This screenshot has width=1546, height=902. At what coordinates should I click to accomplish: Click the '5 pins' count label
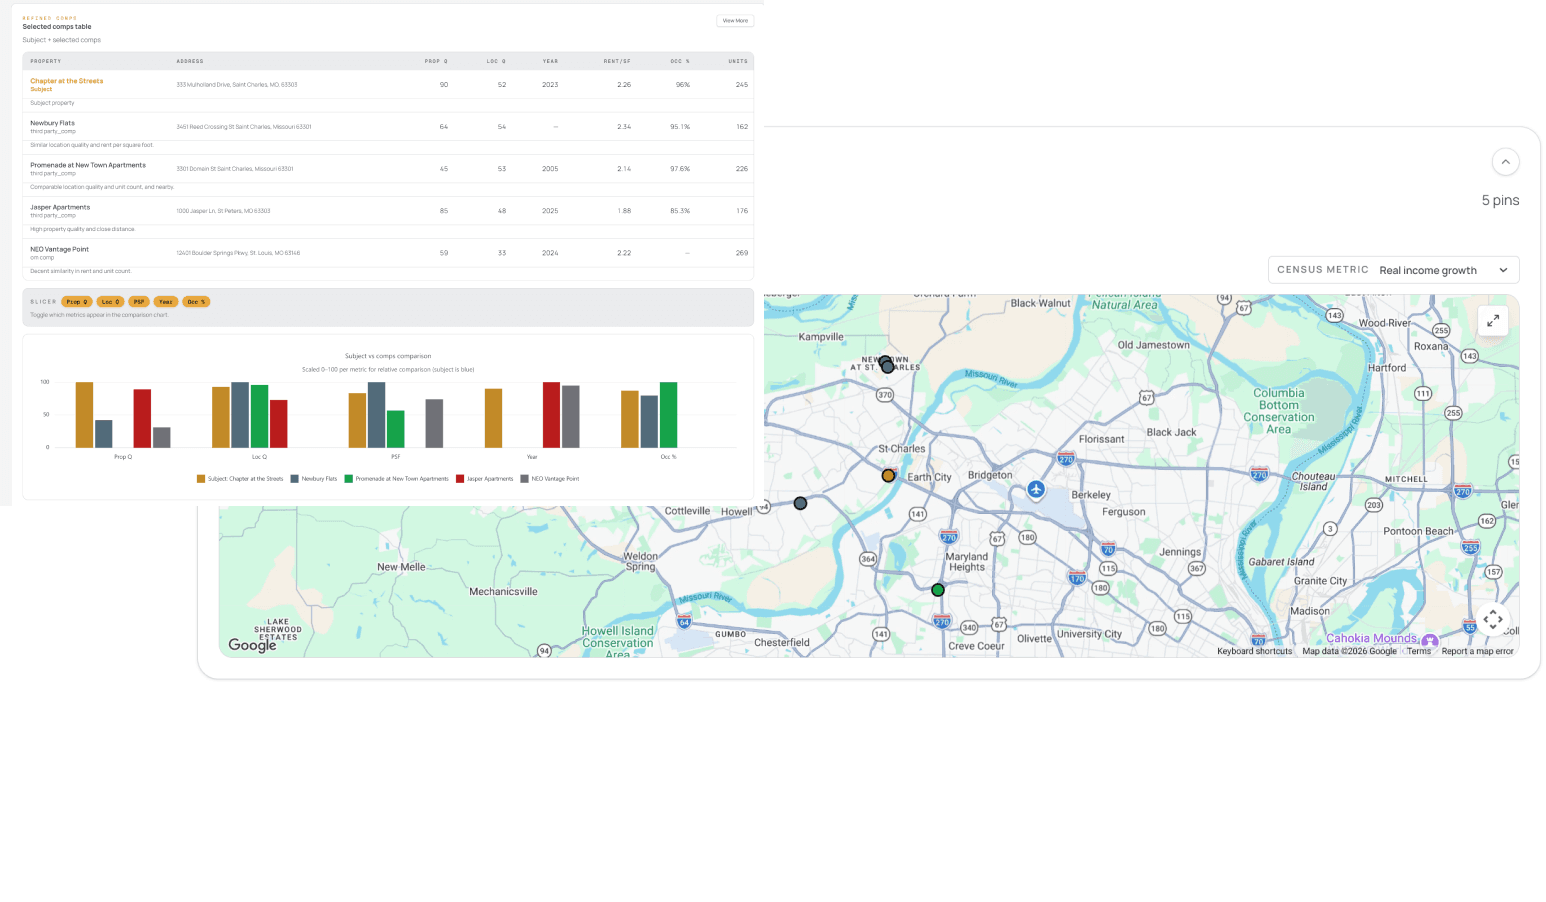click(1500, 200)
